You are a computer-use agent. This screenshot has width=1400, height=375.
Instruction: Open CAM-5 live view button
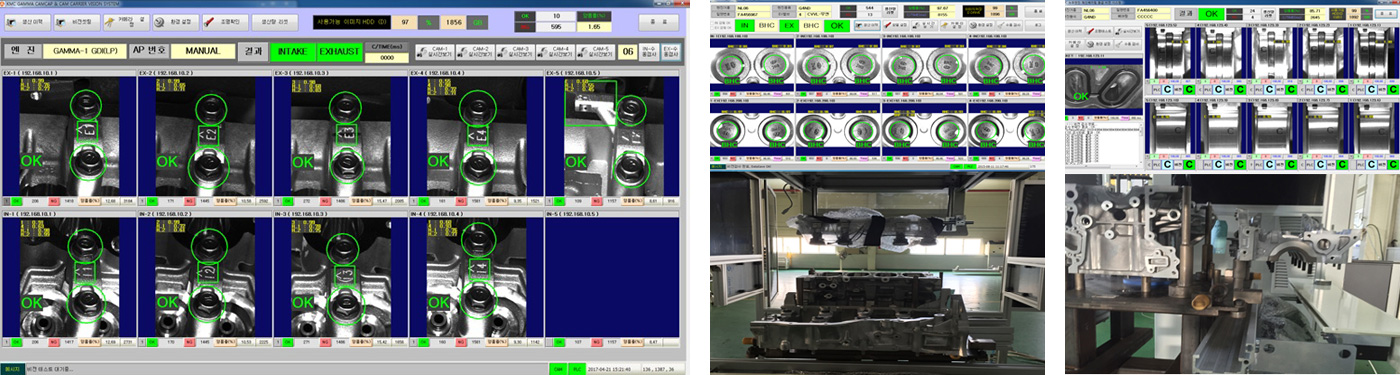595,51
